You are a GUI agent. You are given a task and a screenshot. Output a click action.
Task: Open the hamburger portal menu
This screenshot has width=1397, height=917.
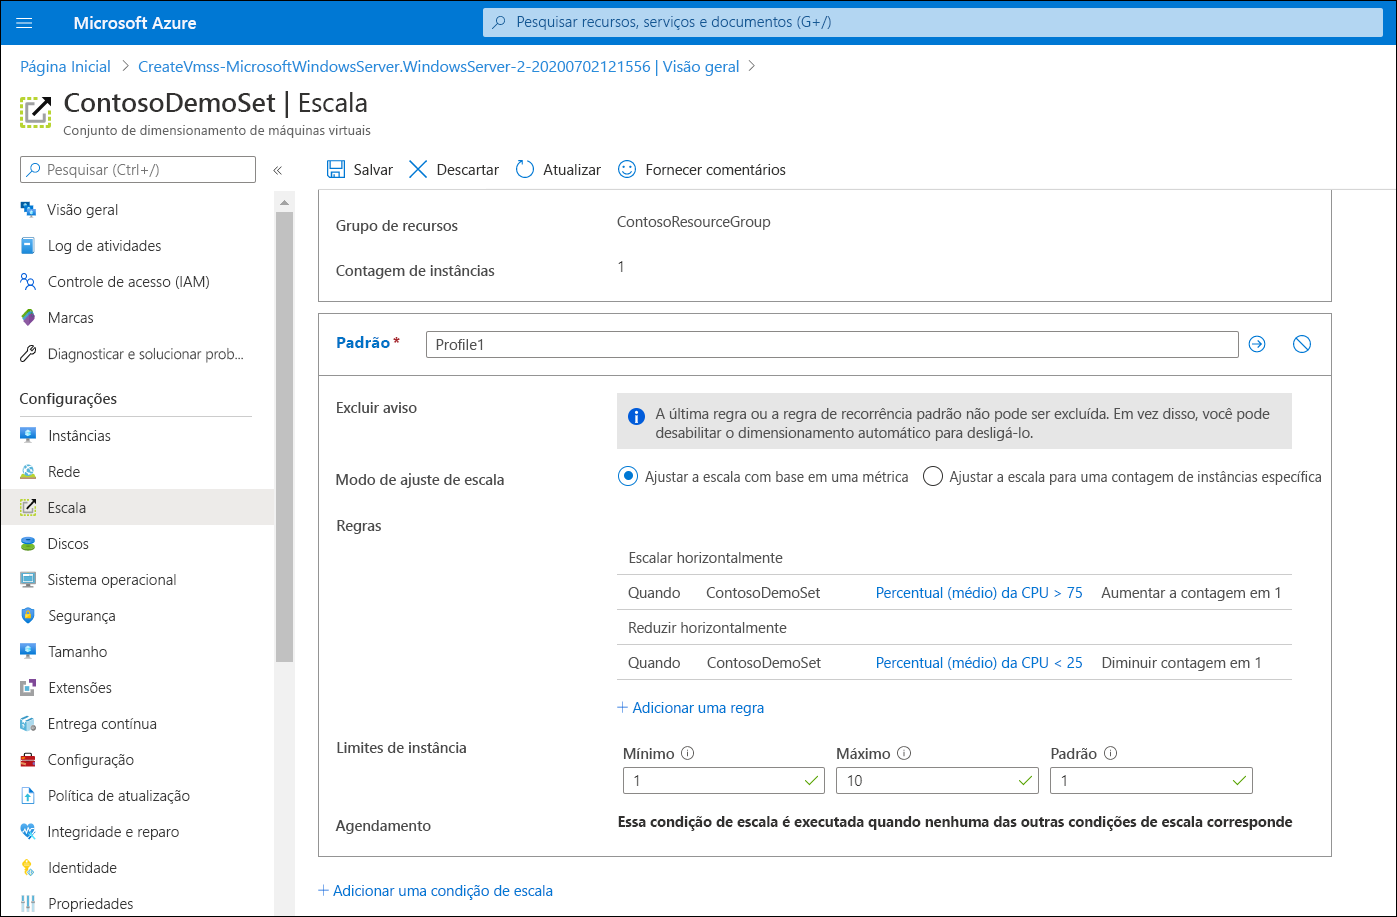click(x=25, y=22)
